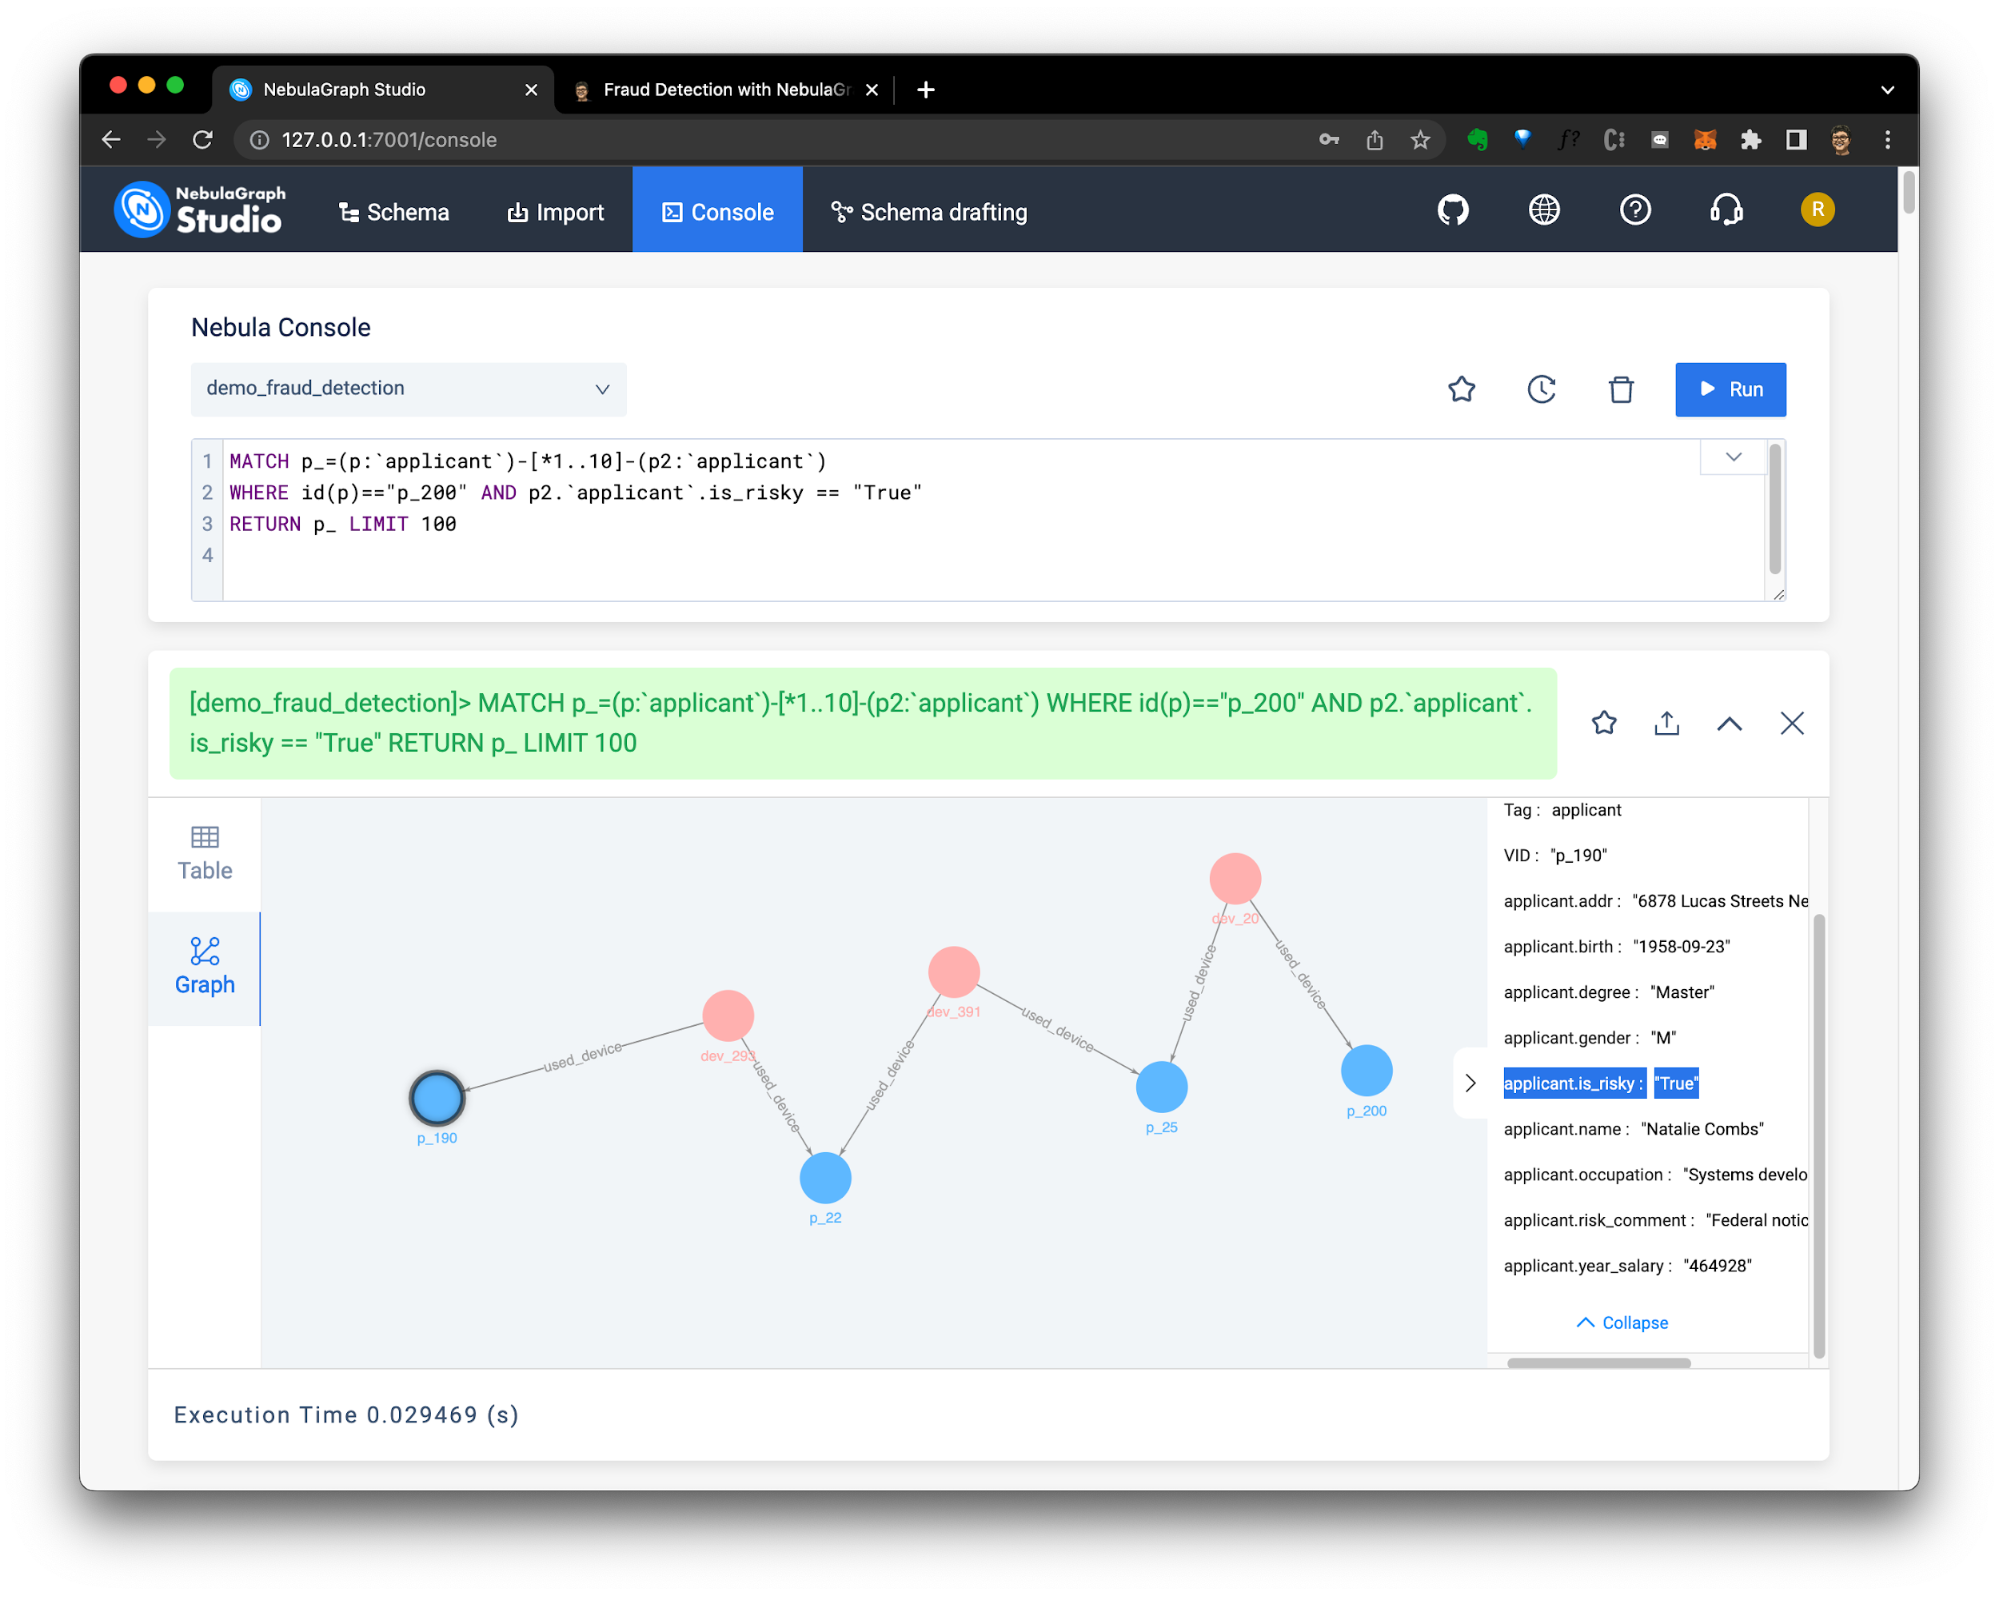Select the p_200 node in the graph
This screenshot has height=1597, width=1999.
(1366, 1070)
